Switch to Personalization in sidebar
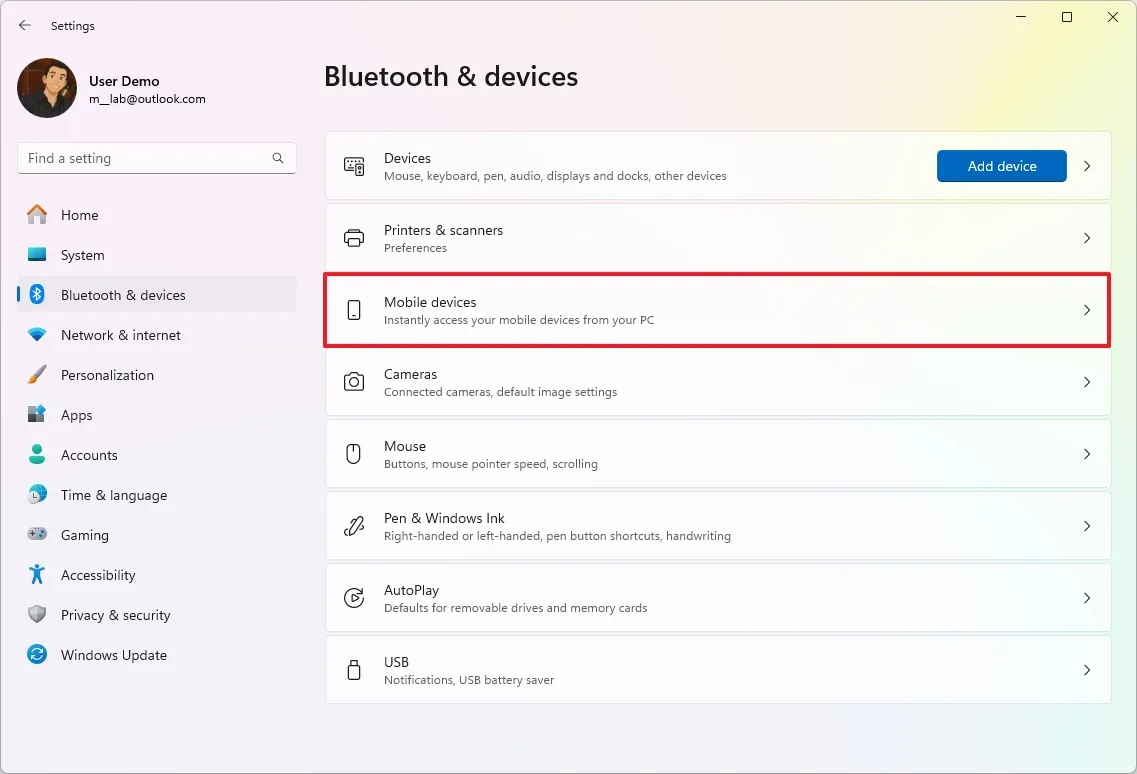Image resolution: width=1137 pixels, height=774 pixels. [37, 375]
